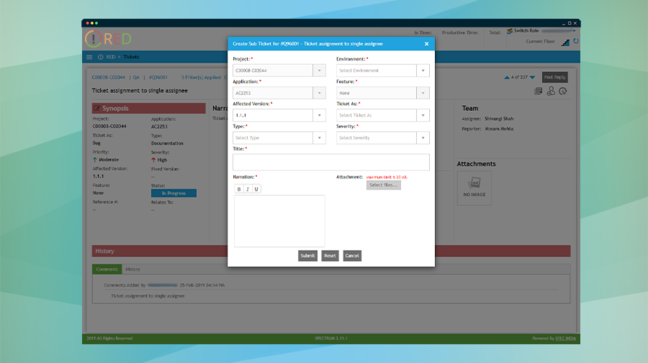Viewport: 648px width, 363px height.
Task: Click the assignee user icon
Action: pos(550,91)
